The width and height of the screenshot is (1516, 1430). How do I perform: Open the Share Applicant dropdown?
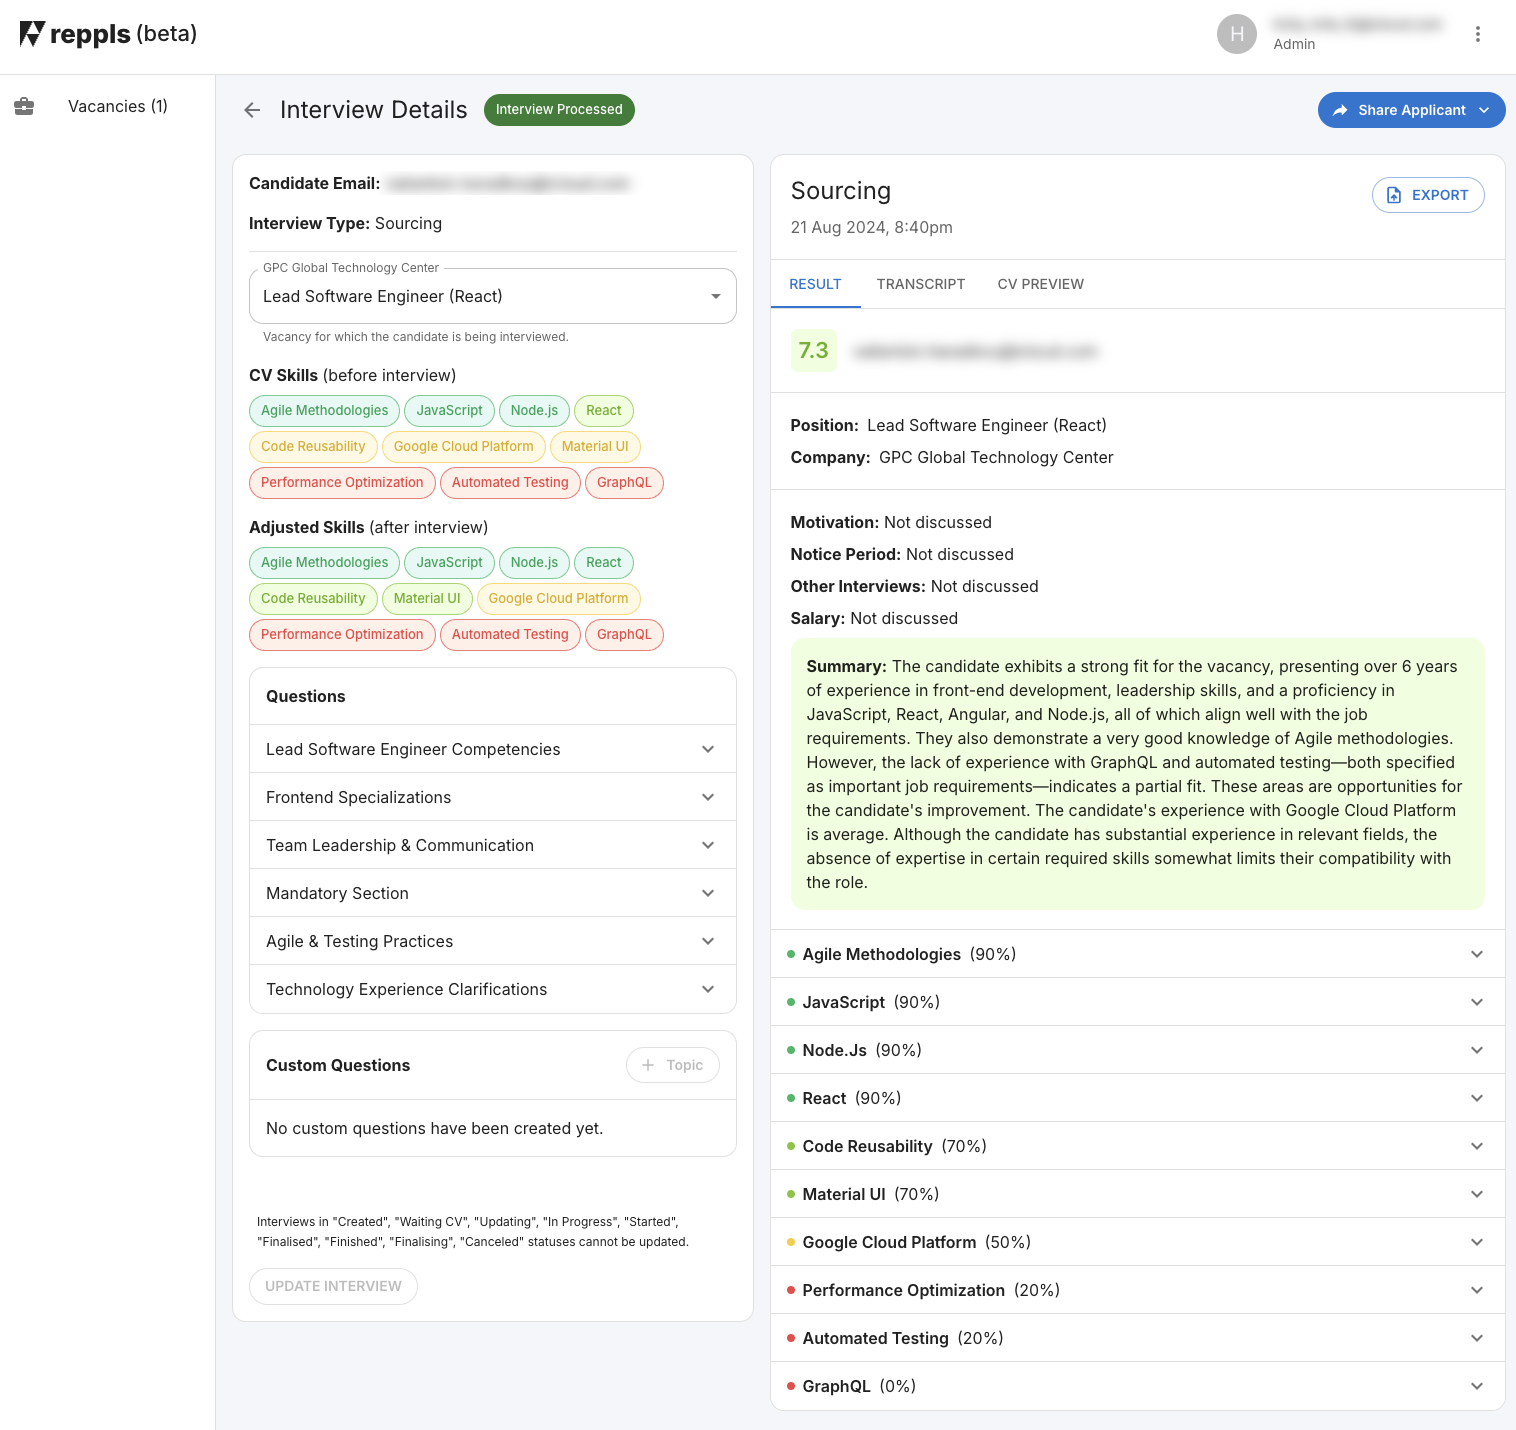coord(1411,110)
